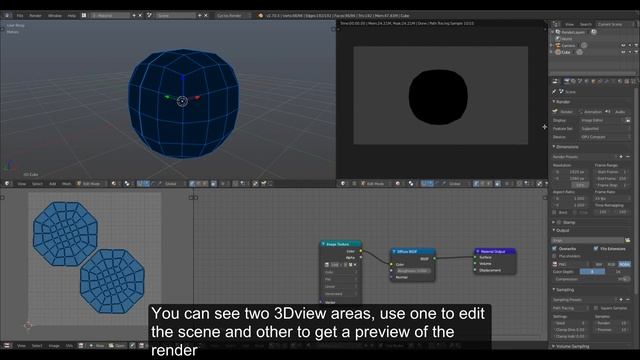640x360 pixels.
Task: Open Global orientation dropdown in right viewport
Action: (x=457, y=184)
